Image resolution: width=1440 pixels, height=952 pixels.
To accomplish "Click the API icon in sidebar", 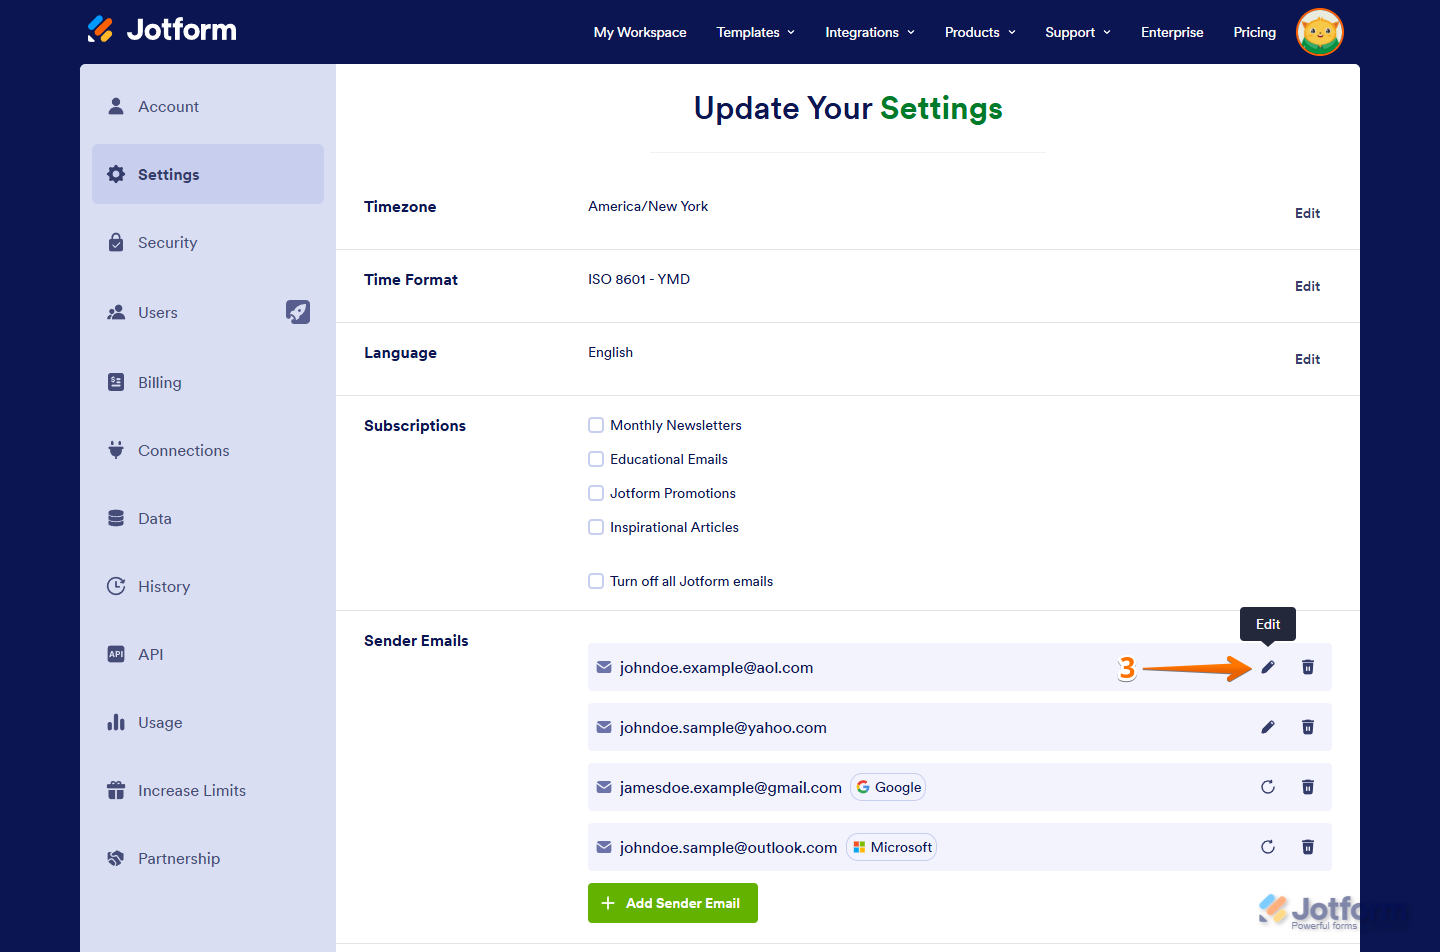I will pos(116,654).
